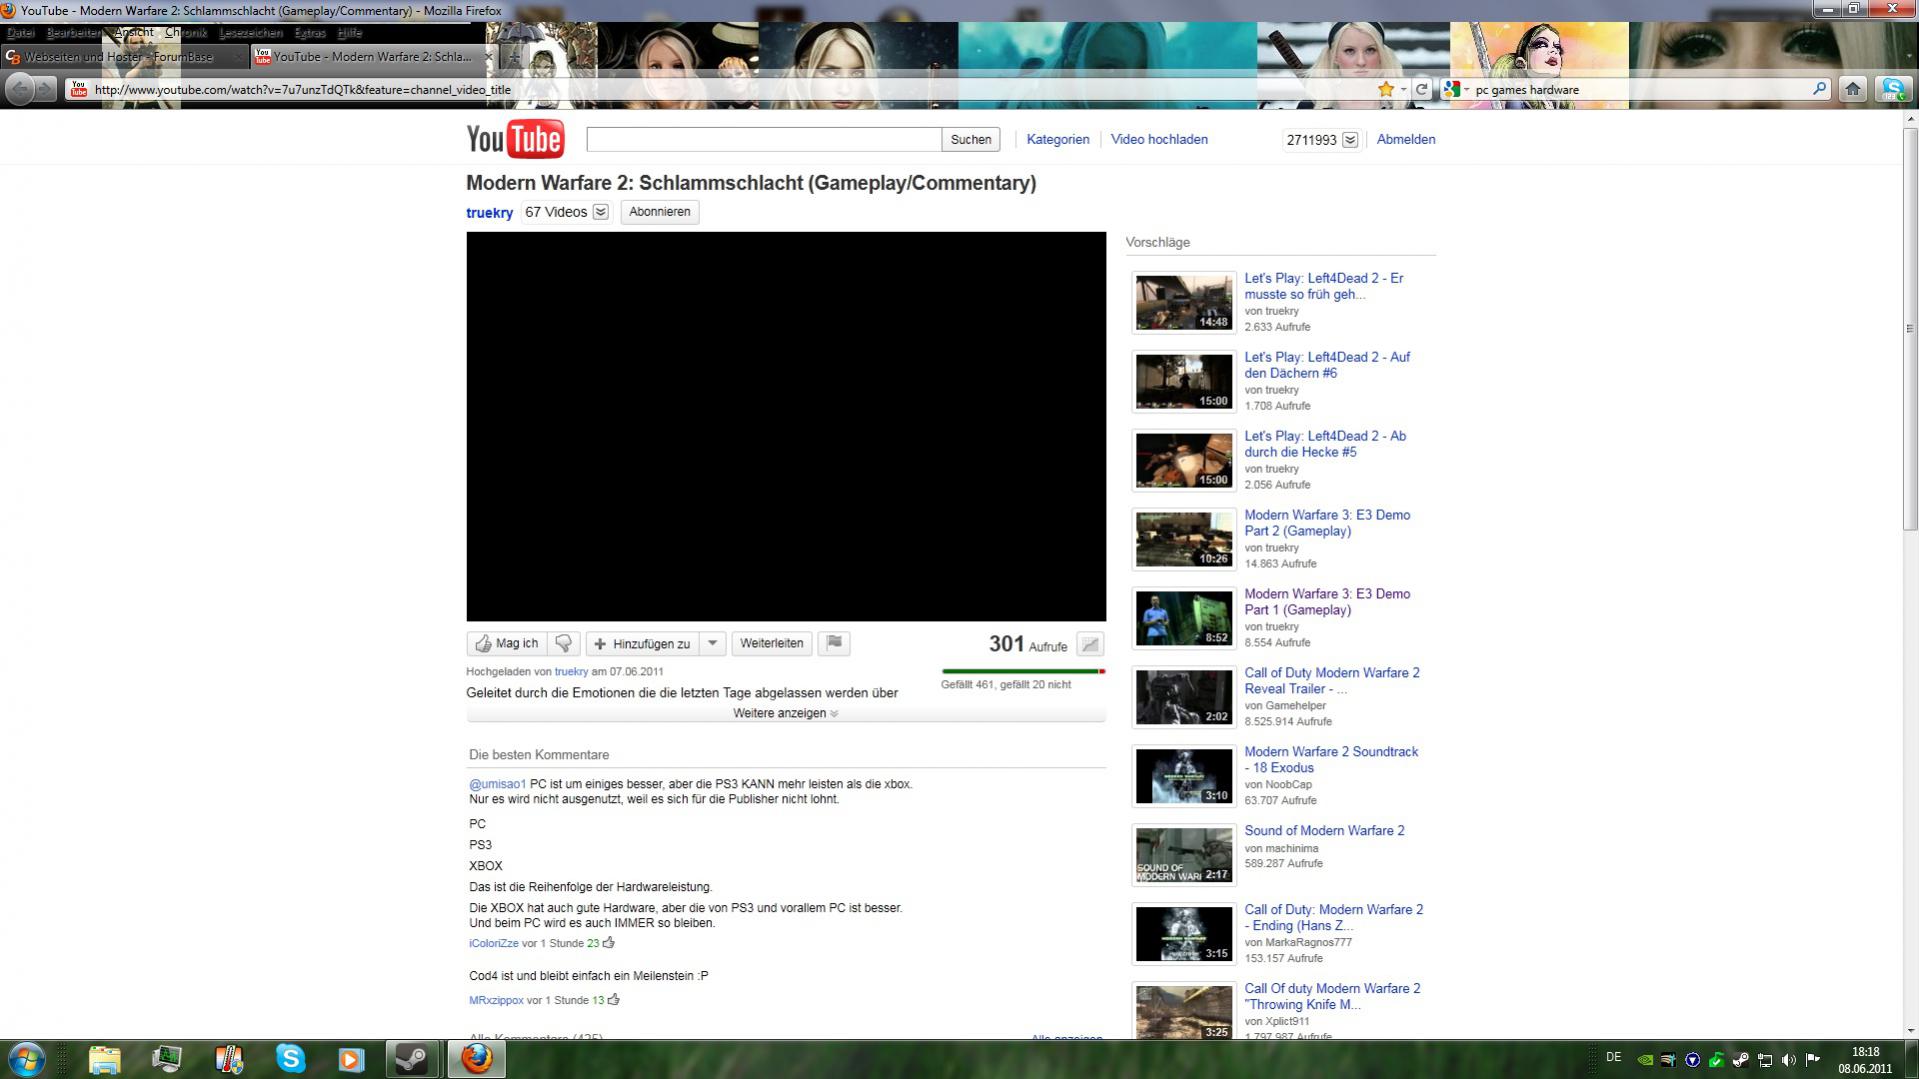The height and width of the screenshot is (1079, 1919).
Task: Expand the 67 Videos dropdown arrow
Action: 600,212
